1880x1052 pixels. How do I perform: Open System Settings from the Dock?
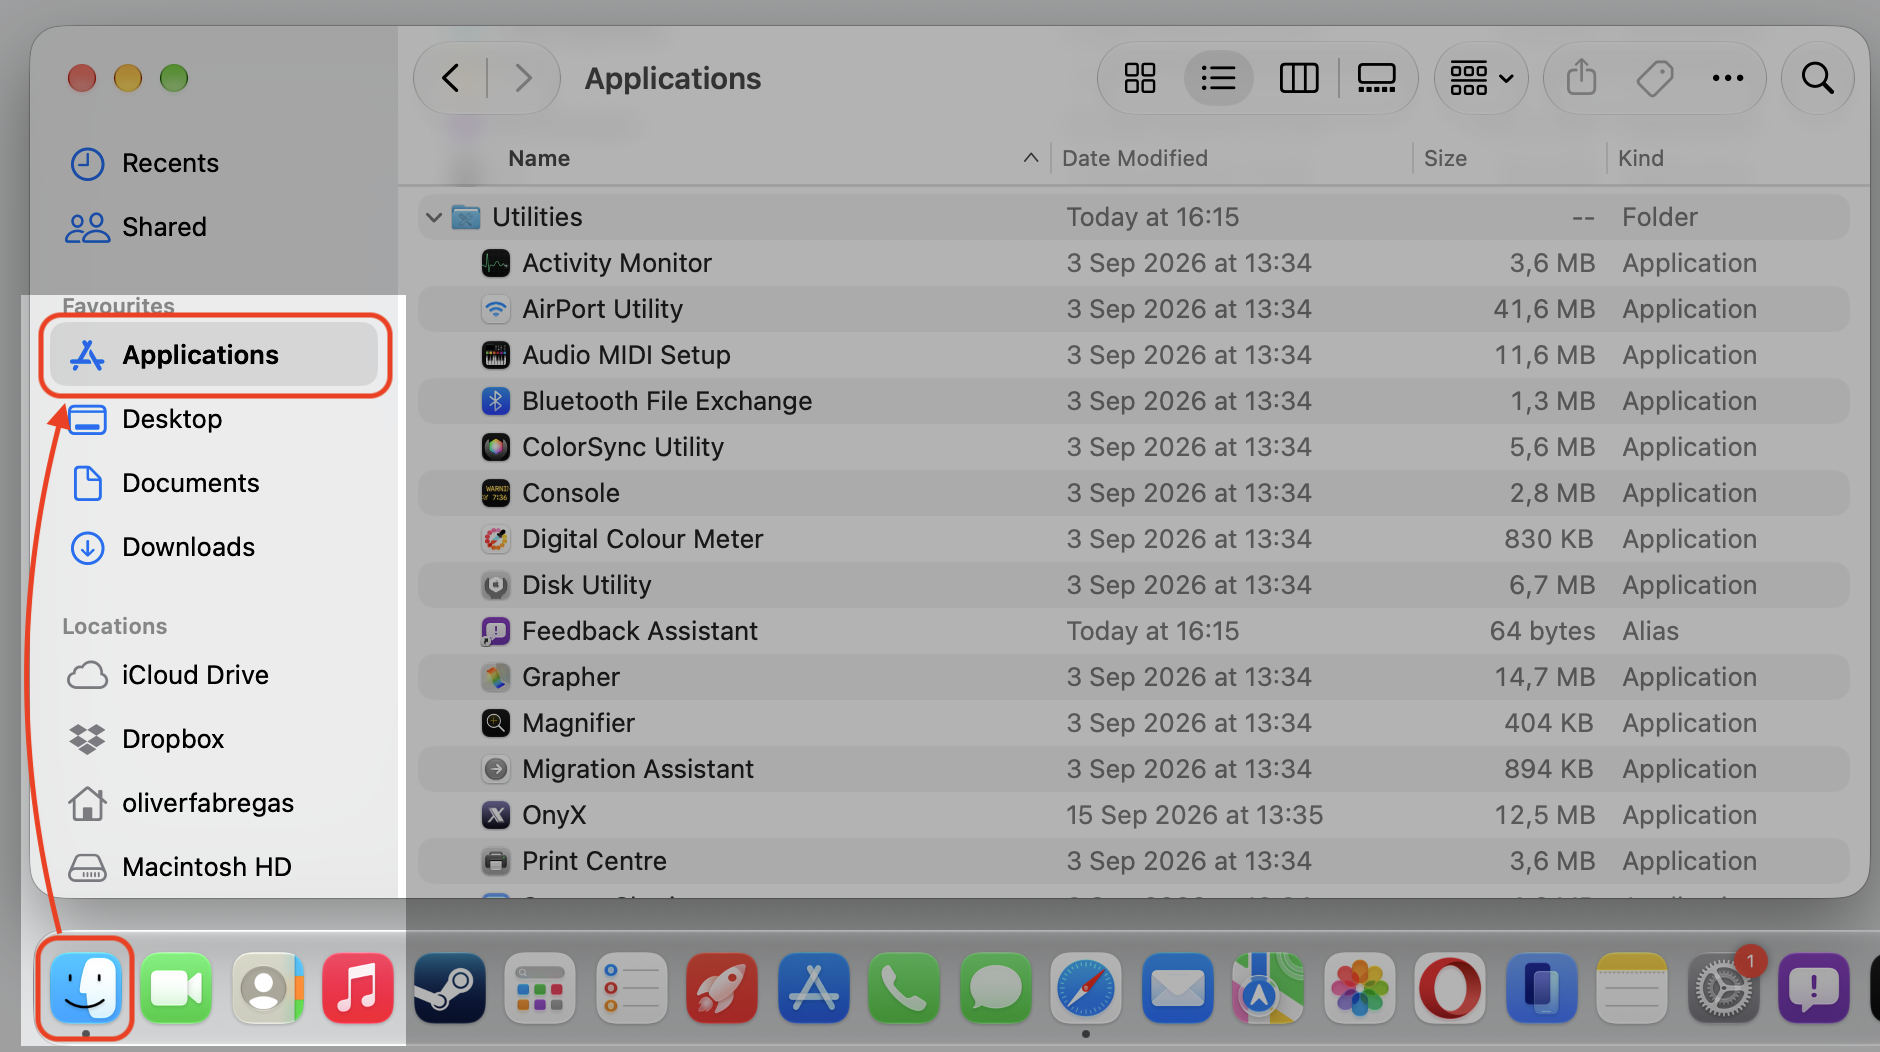click(x=1724, y=988)
